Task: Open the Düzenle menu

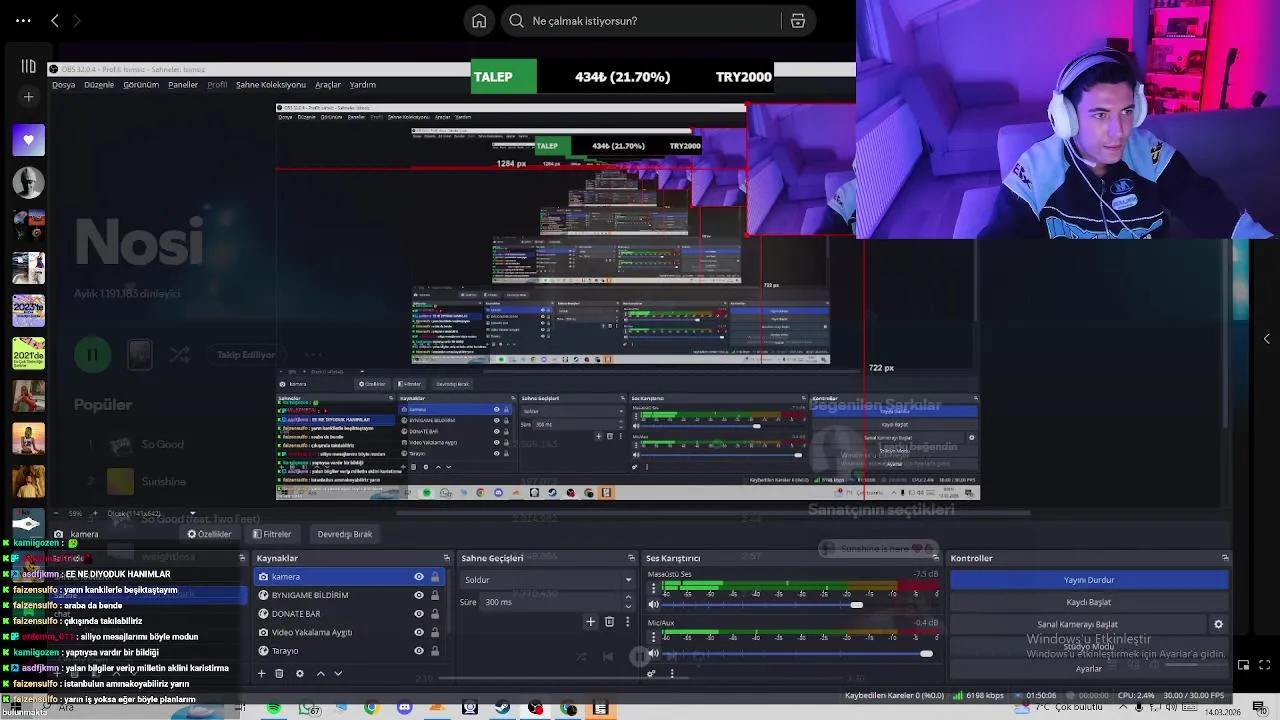Action: pos(99,85)
